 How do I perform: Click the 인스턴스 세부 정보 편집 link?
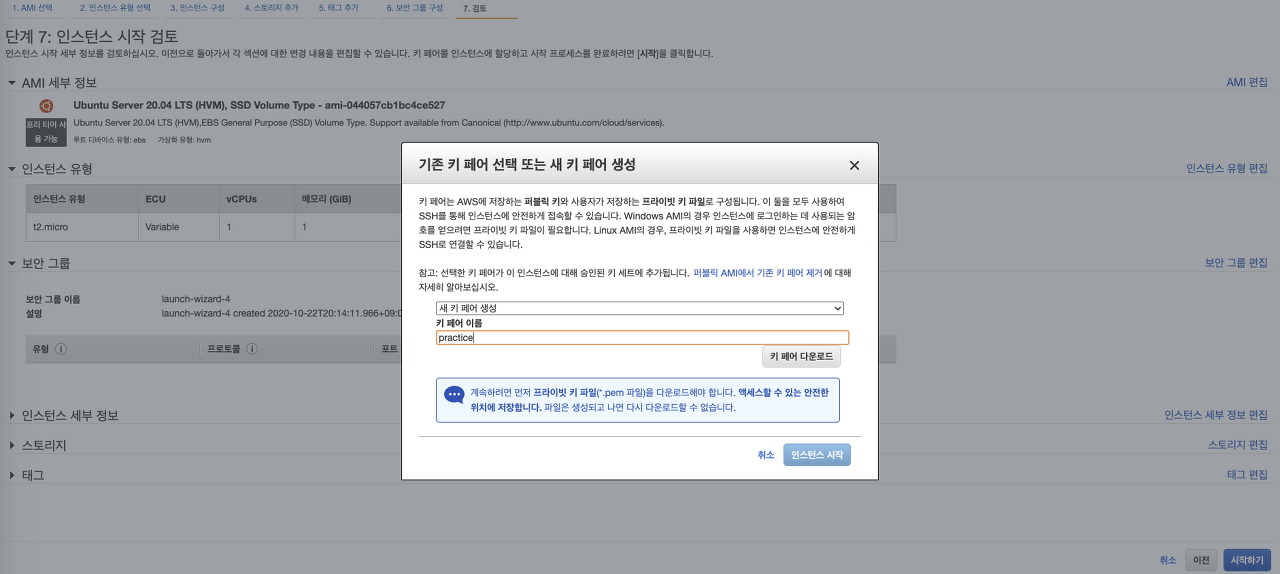tap(1216, 415)
